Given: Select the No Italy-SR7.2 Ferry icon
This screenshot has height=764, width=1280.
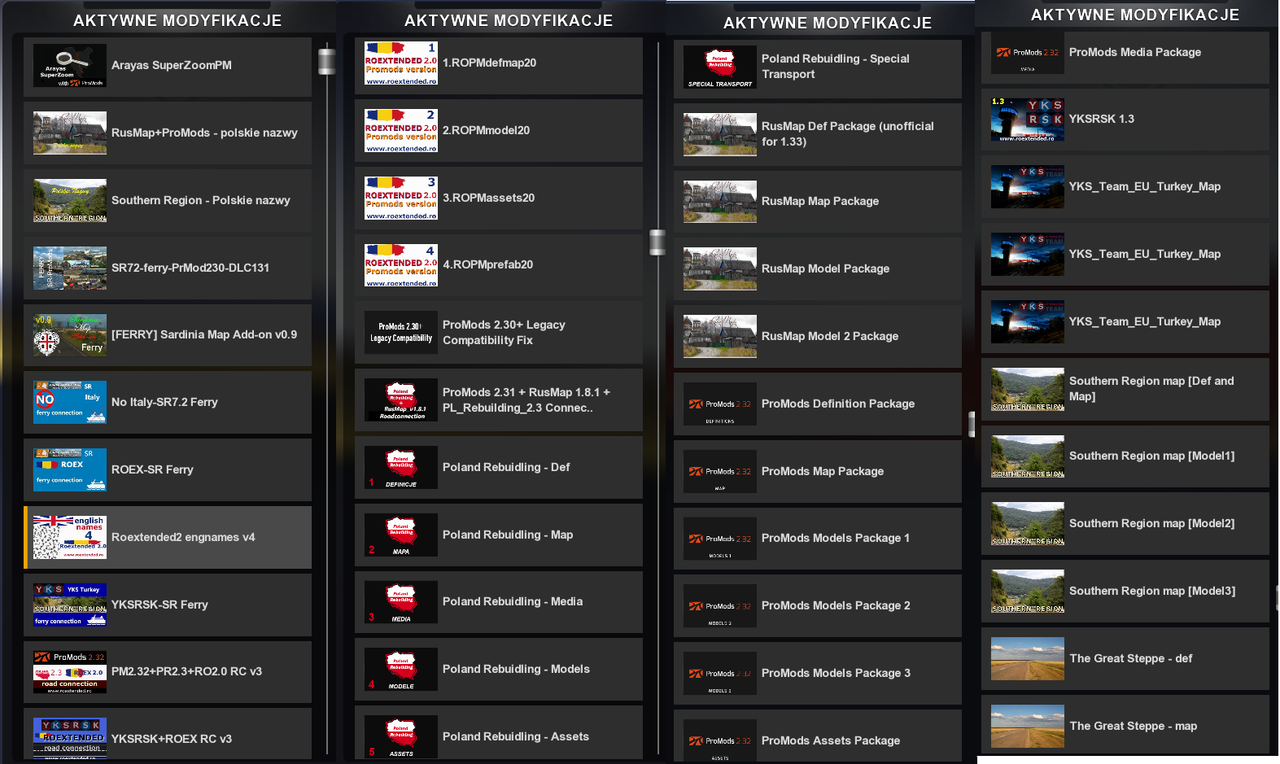Looking at the screenshot, I should [70, 402].
